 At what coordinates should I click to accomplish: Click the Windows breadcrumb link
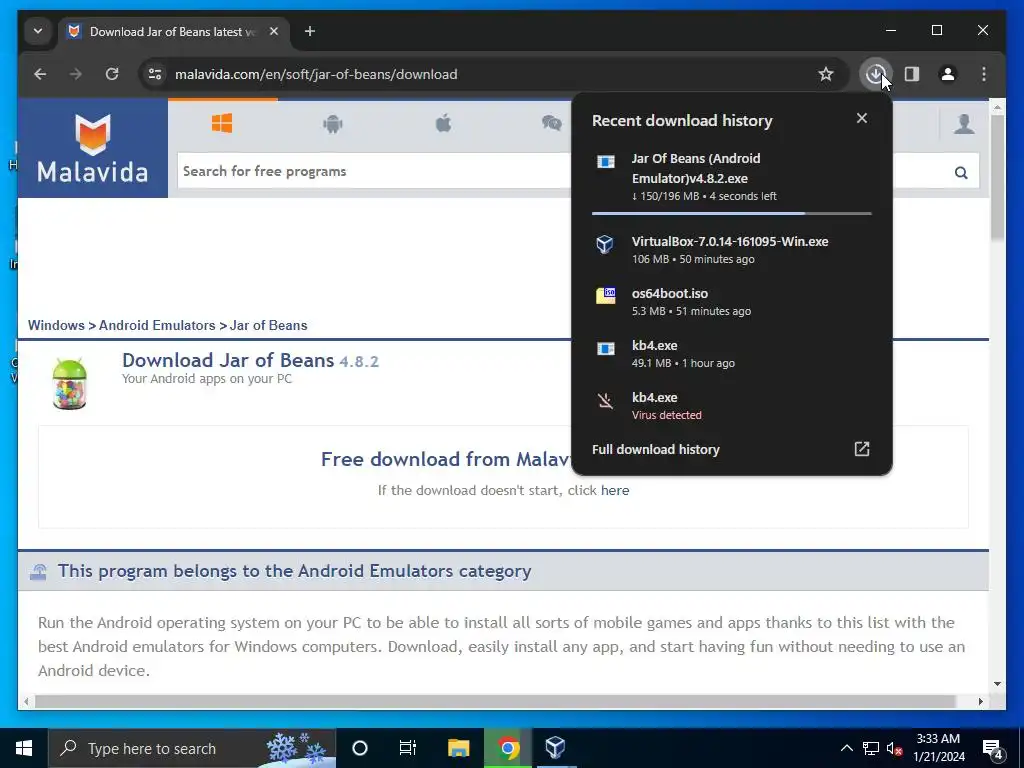[x=56, y=325]
